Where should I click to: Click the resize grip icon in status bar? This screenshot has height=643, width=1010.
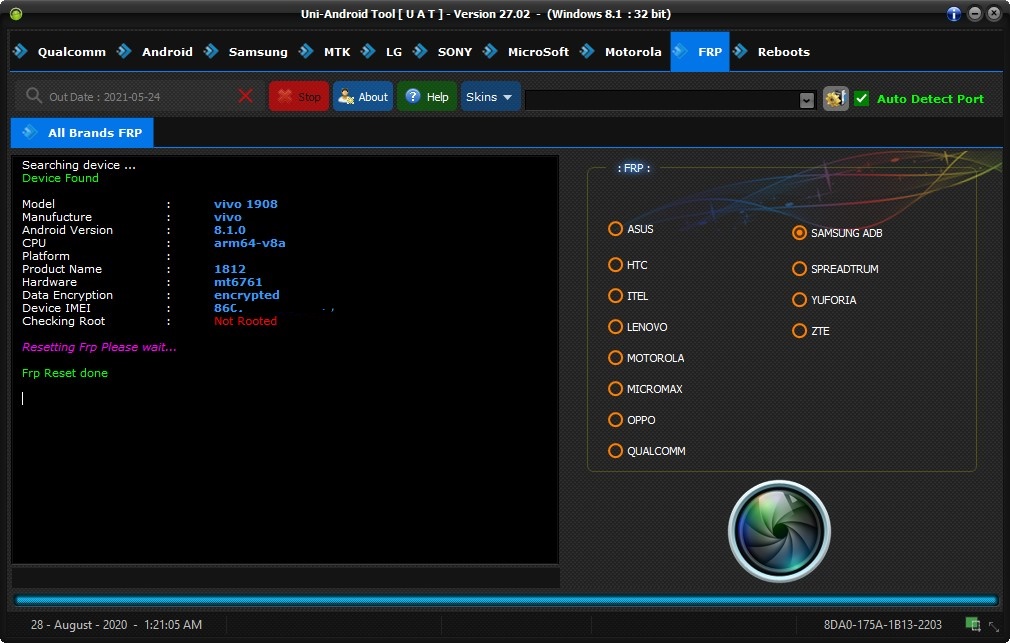click(994, 625)
